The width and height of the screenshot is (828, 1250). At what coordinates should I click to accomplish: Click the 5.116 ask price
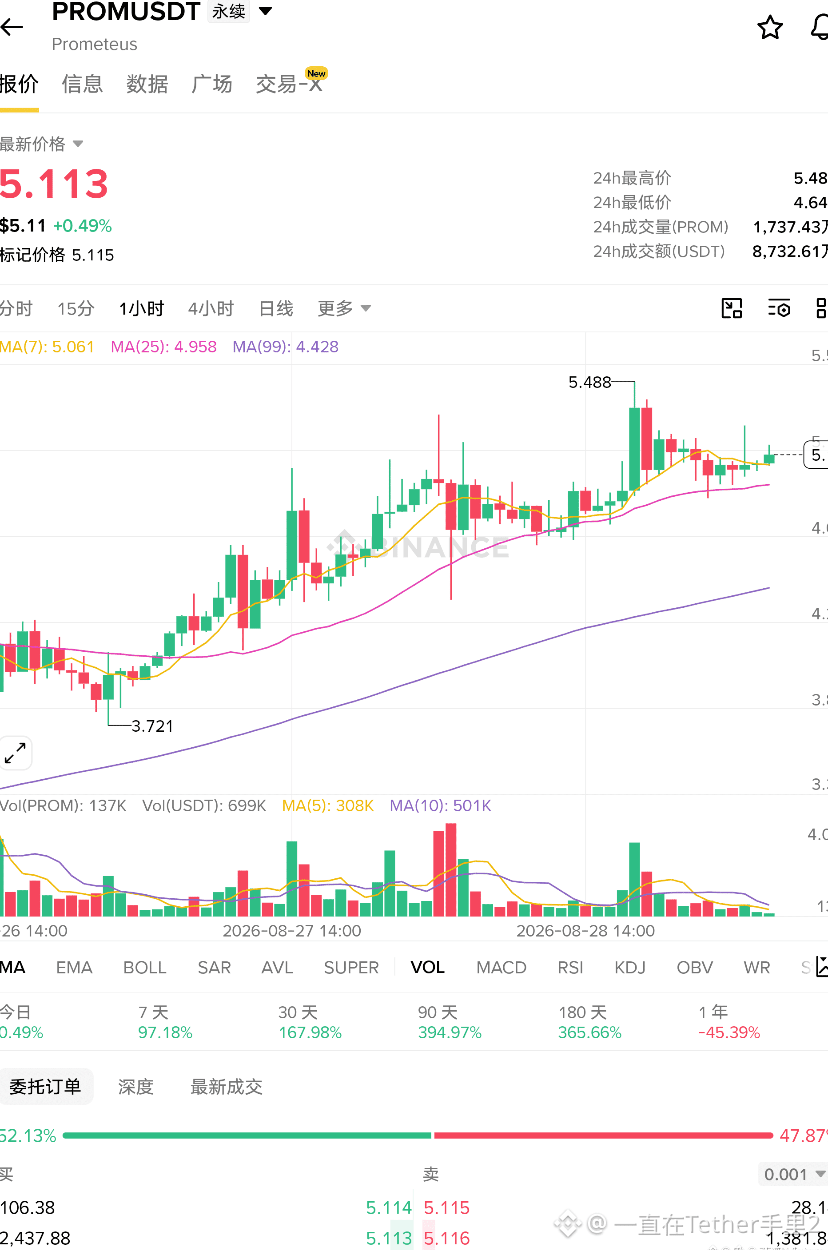point(446,1239)
